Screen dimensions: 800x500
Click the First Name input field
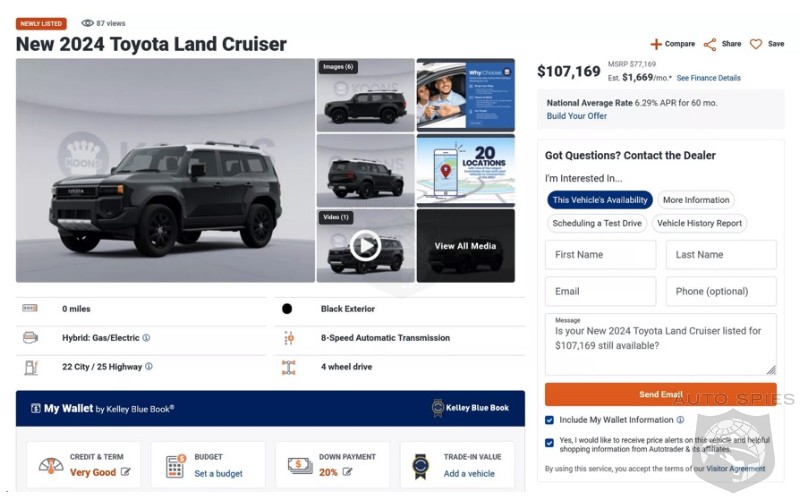600,255
